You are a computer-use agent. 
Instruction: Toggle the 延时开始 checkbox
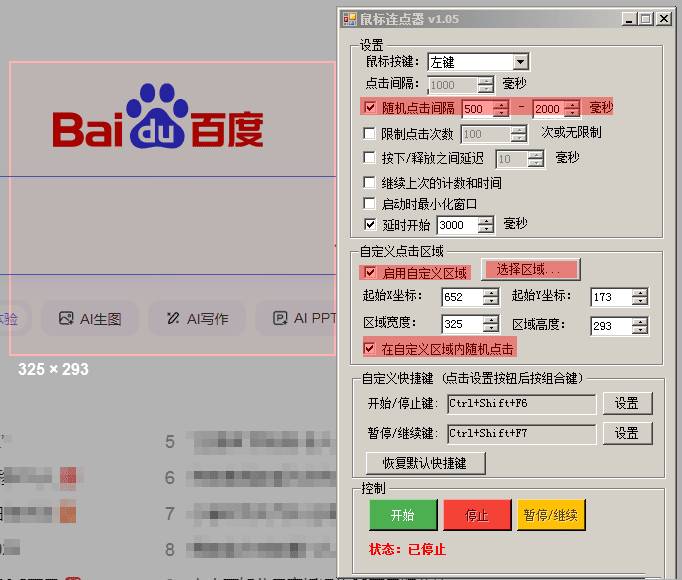coord(370,225)
